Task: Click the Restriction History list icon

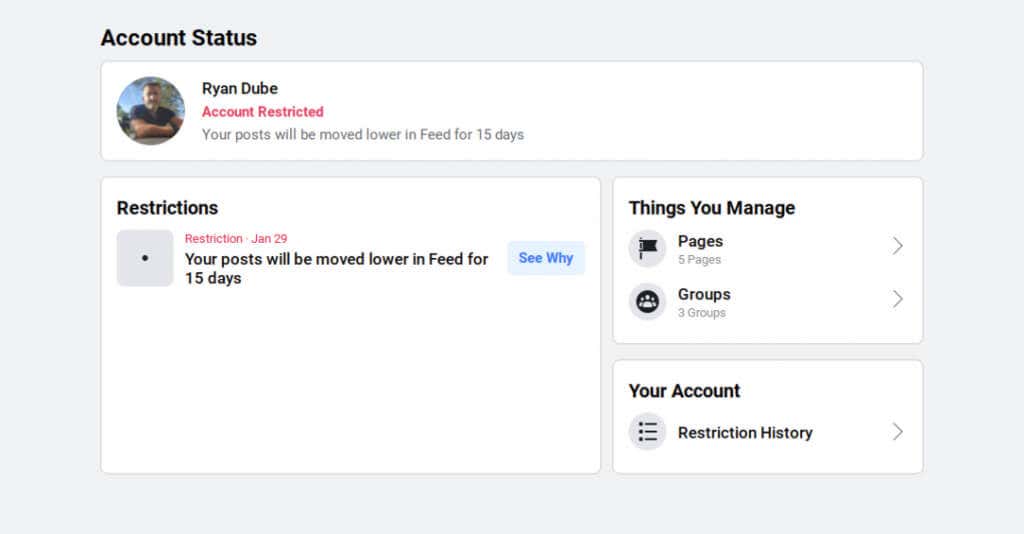Action: click(x=647, y=432)
